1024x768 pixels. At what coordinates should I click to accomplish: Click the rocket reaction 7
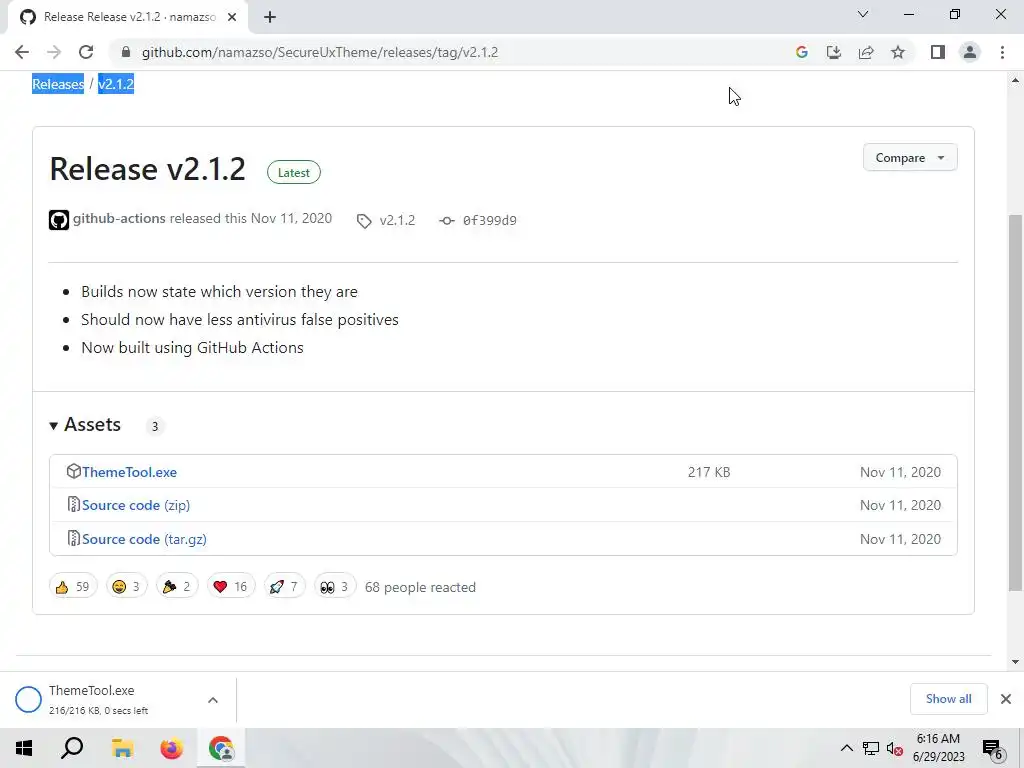click(x=284, y=586)
